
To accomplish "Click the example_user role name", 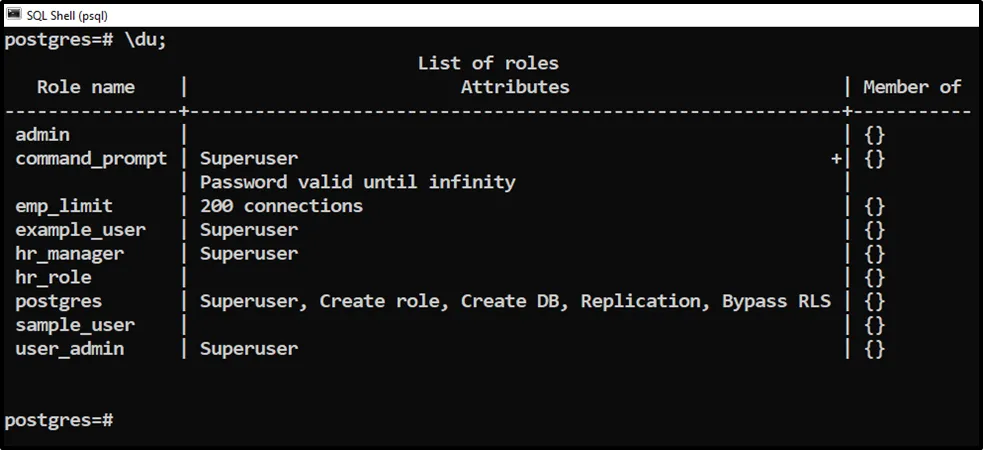I will coord(80,230).
